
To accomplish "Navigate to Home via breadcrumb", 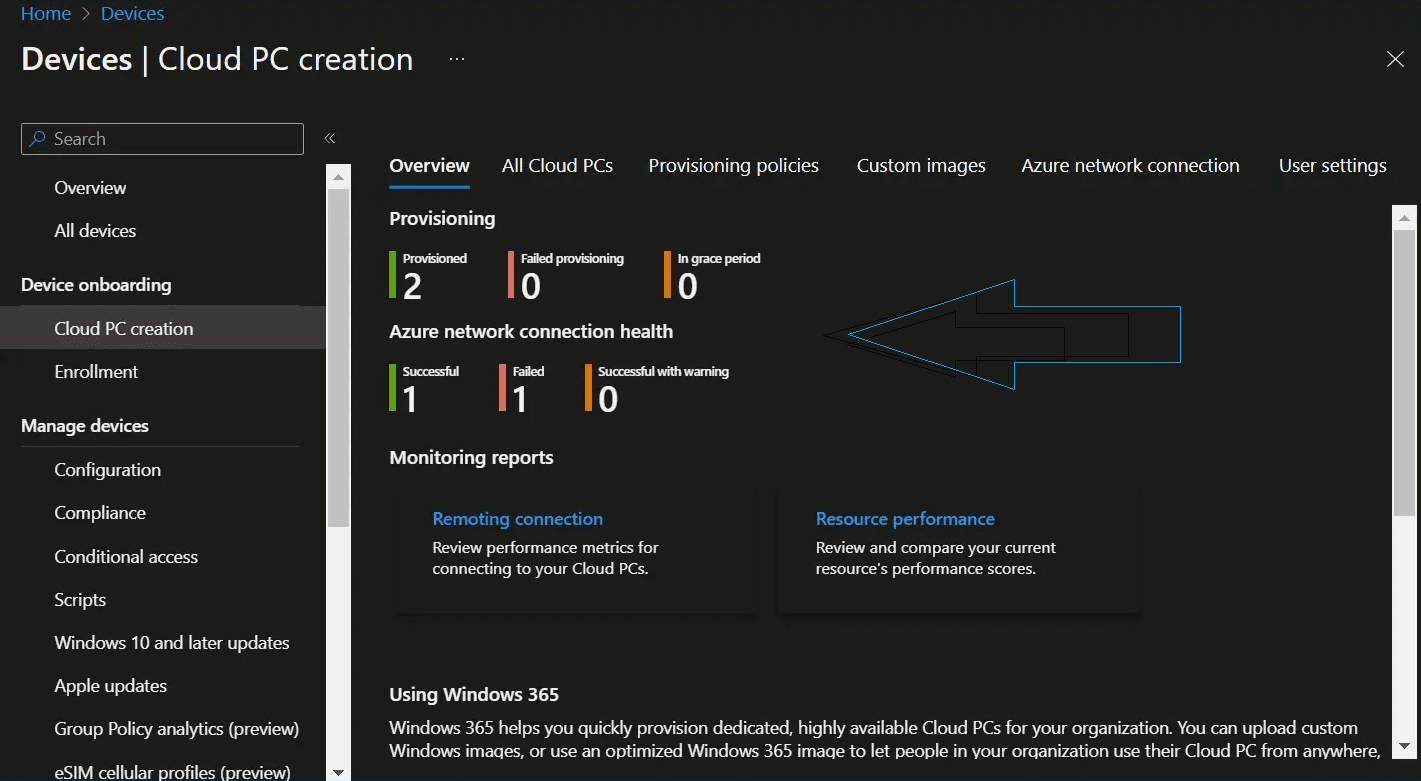I will 46,13.
